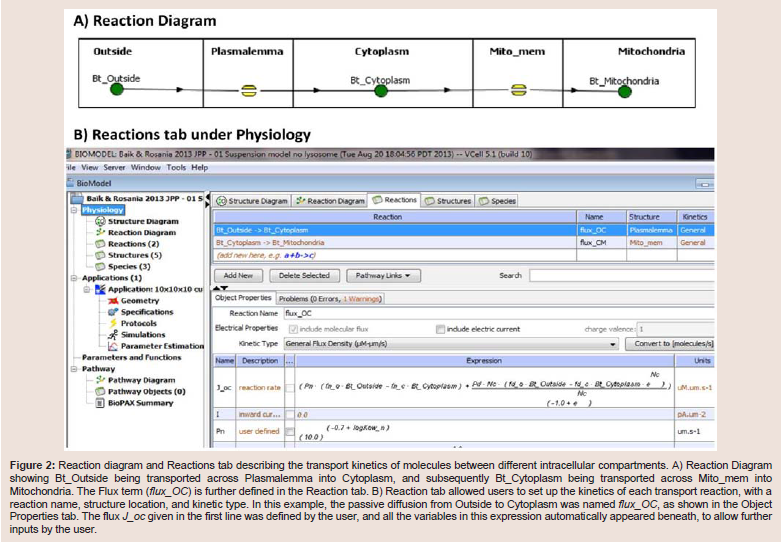Switch to the Reaction Diagram tab
The image size is (781, 542).
pos(330,201)
